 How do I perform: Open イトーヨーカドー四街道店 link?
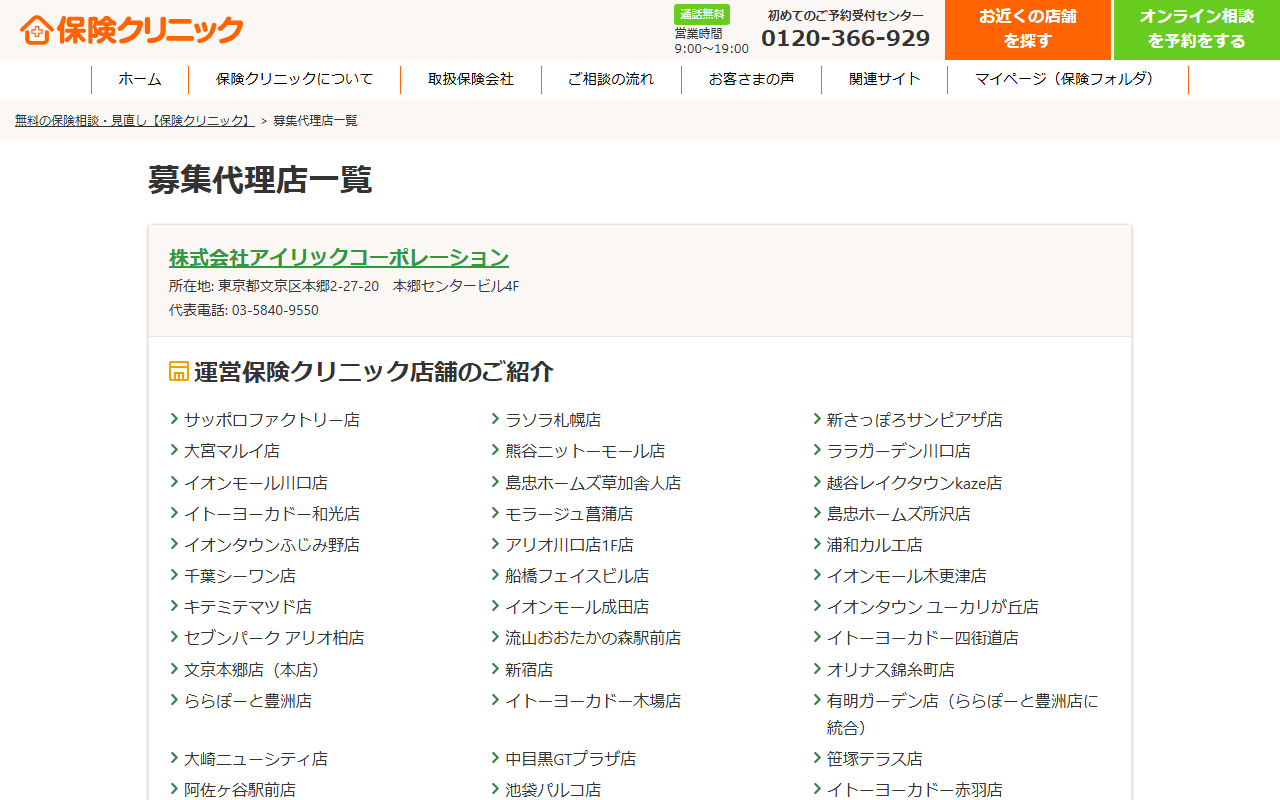[x=922, y=638]
